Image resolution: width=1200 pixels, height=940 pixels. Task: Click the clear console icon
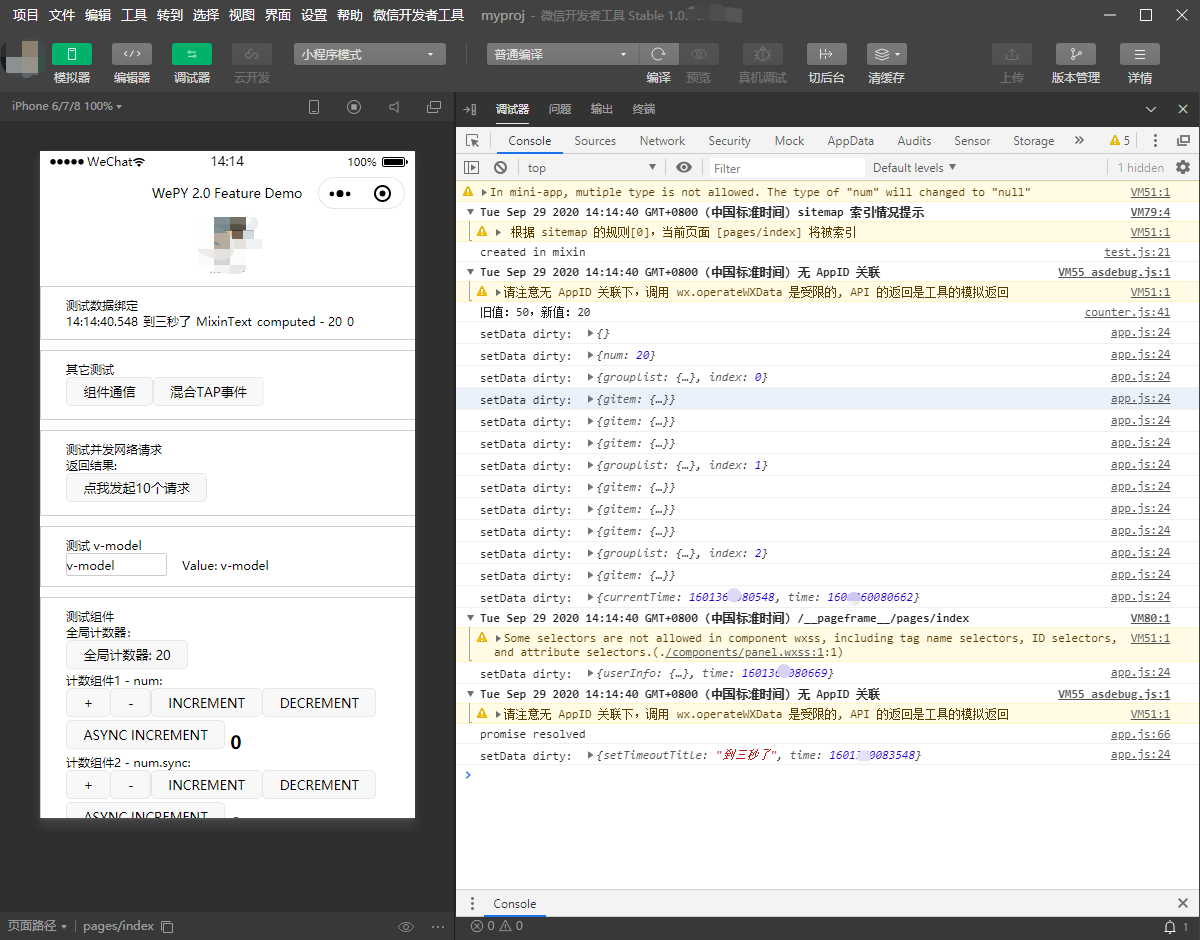coord(500,168)
